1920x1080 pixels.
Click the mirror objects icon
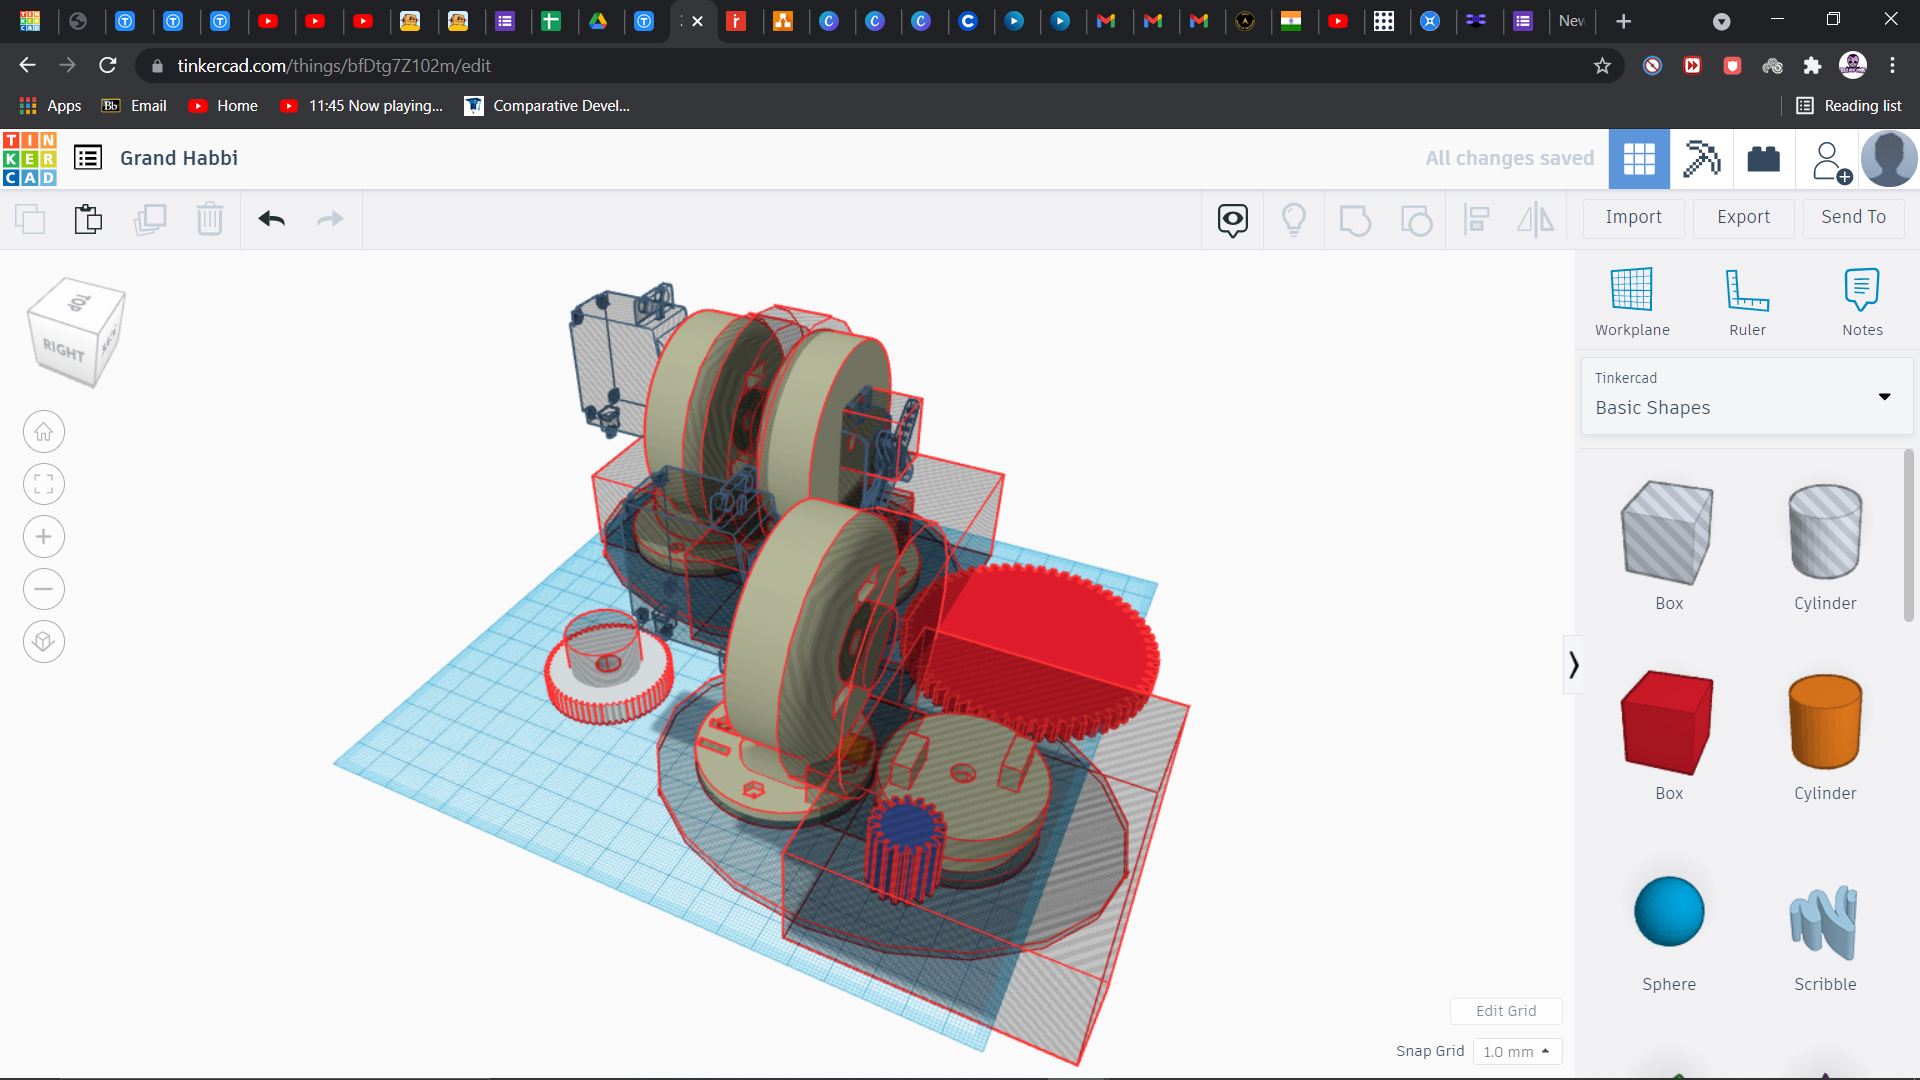pyautogui.click(x=1536, y=218)
